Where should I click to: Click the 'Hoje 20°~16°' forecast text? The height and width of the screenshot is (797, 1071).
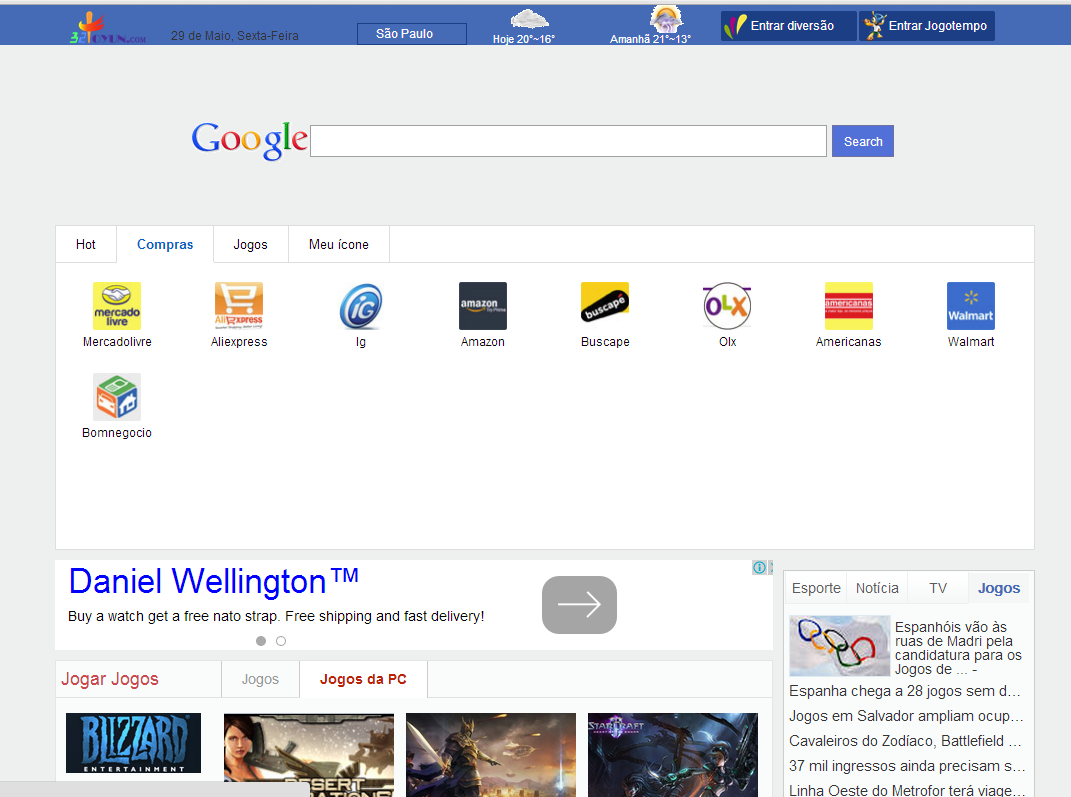pyautogui.click(x=524, y=39)
